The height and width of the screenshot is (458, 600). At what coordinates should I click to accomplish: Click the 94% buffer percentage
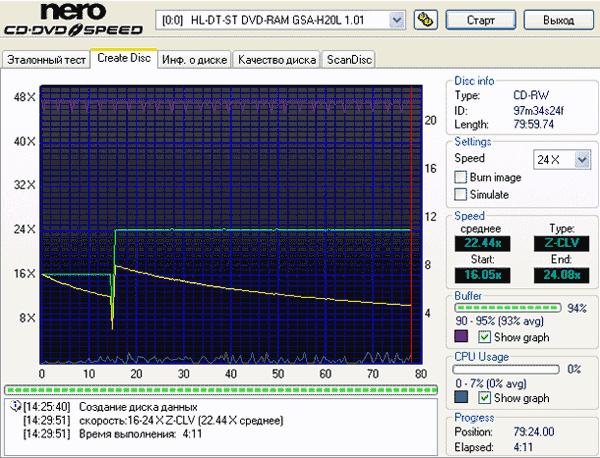pyautogui.click(x=577, y=308)
